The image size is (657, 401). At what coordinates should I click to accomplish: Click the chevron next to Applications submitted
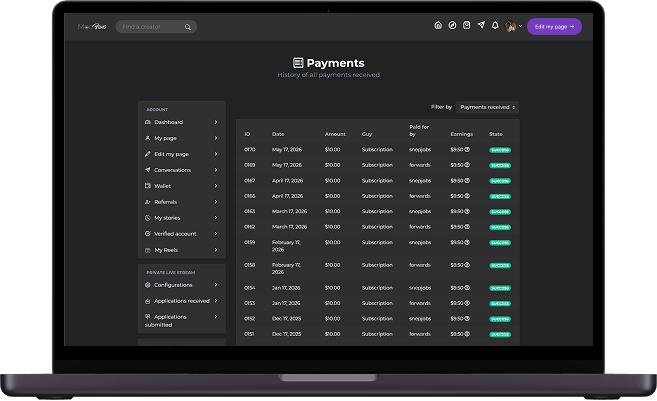click(216, 316)
